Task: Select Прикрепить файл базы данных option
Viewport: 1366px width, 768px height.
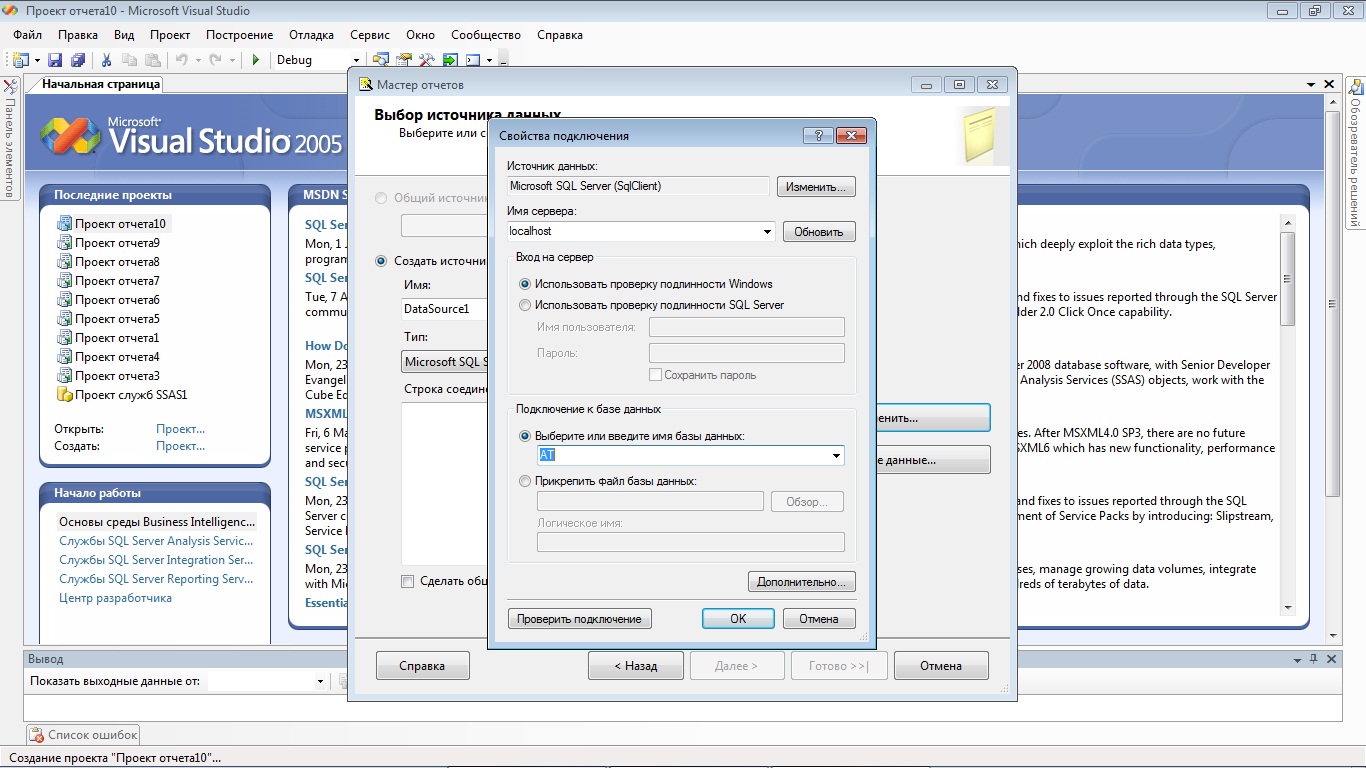Action: coord(525,481)
